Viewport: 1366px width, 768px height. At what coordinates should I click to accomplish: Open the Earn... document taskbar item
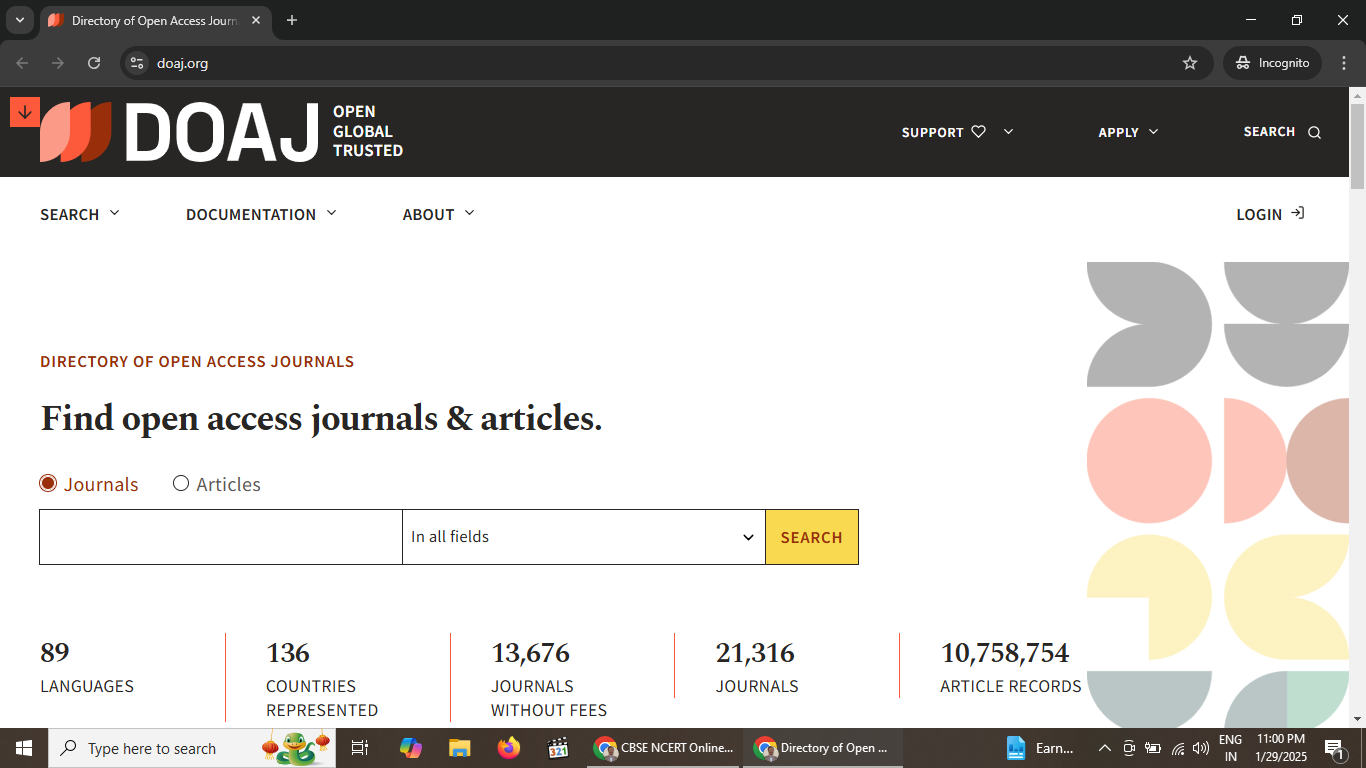(x=1040, y=748)
